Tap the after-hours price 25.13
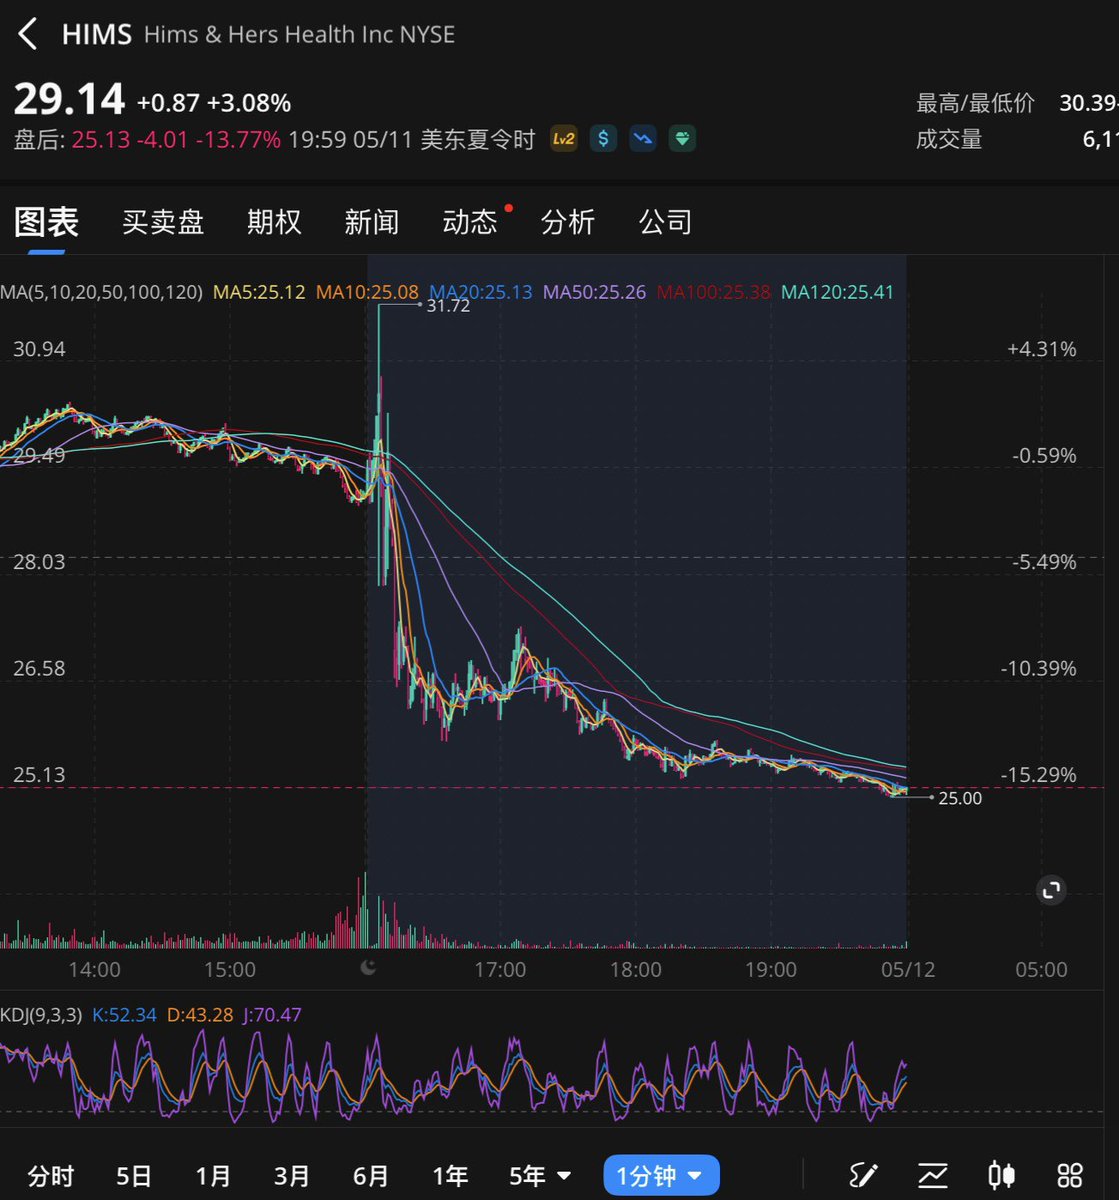The height and width of the screenshot is (1200, 1119). 101,139
